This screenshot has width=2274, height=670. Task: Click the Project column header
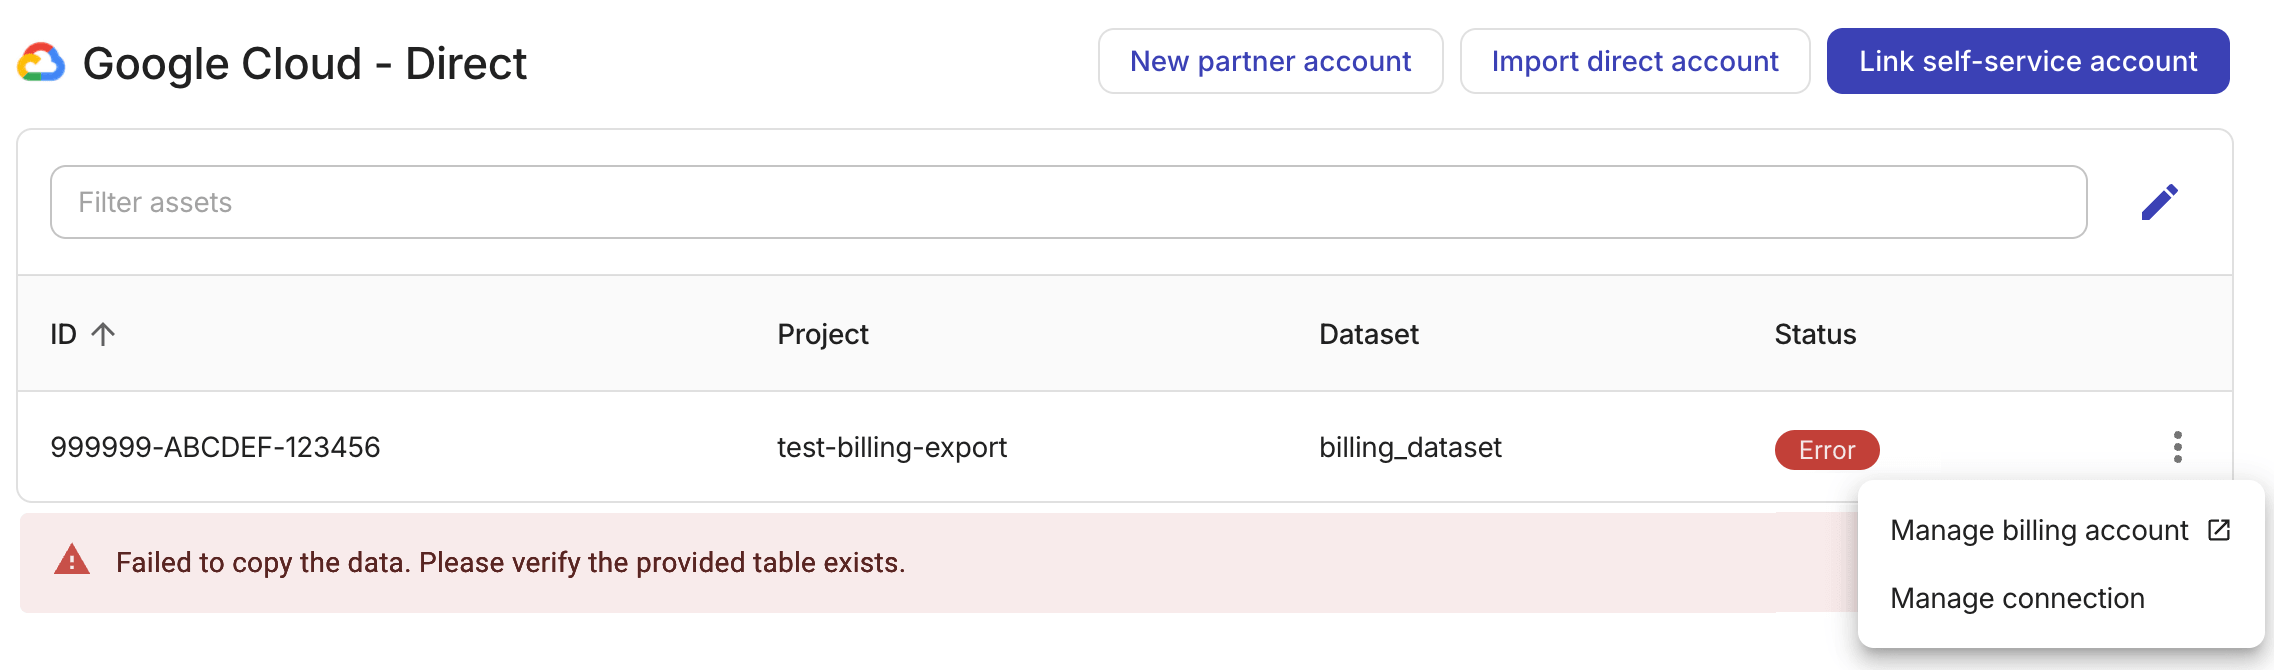823,334
